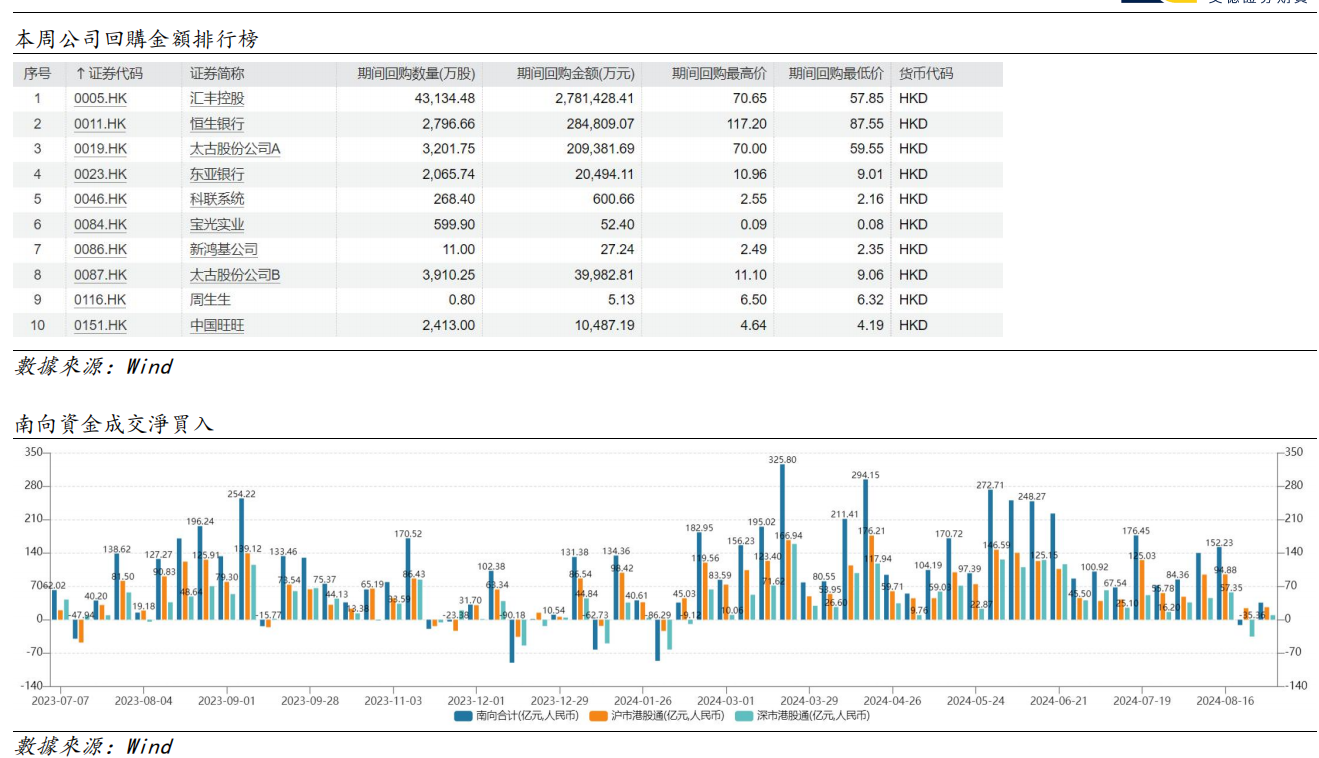
Task: Open the 科联系统 security name link
Action: coord(217,199)
